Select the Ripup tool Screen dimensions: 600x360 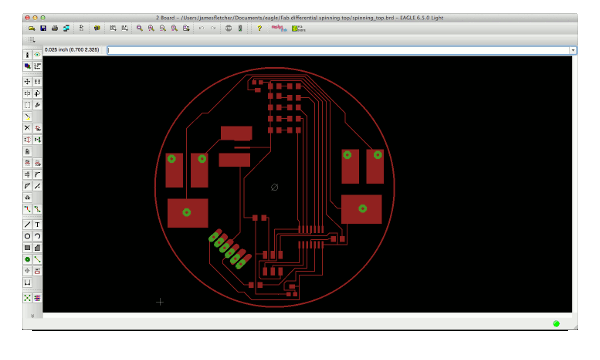tap(37, 209)
